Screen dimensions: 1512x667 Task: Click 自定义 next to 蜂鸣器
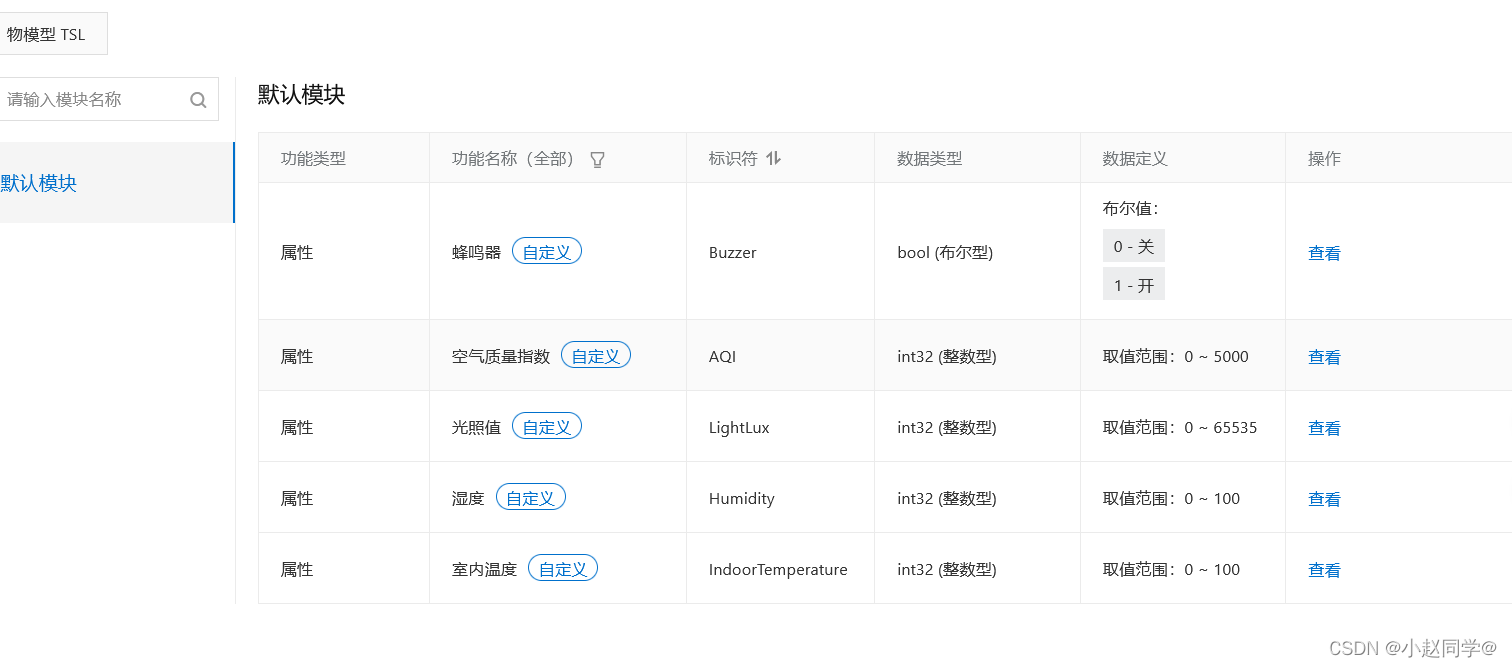(x=546, y=251)
